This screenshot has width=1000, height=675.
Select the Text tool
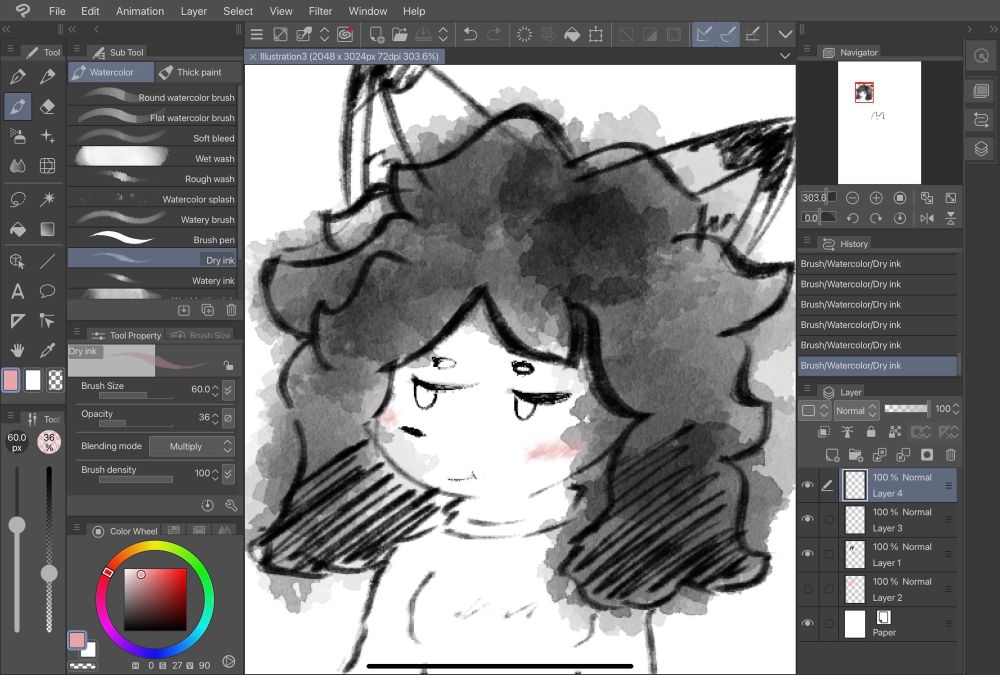(18, 291)
